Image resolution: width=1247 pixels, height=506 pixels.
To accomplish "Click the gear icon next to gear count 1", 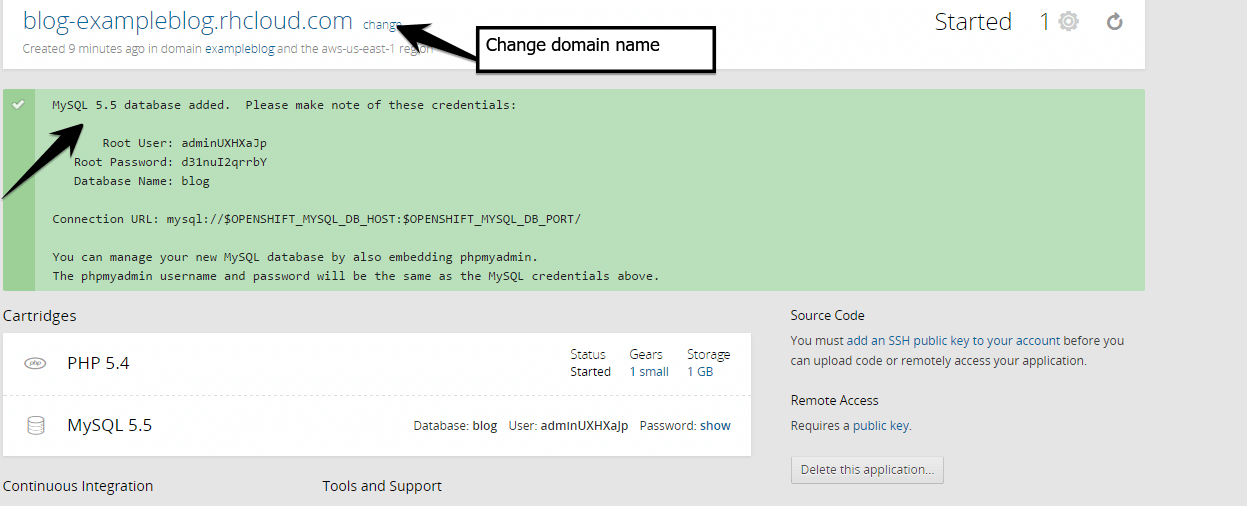I will [x=1068, y=22].
